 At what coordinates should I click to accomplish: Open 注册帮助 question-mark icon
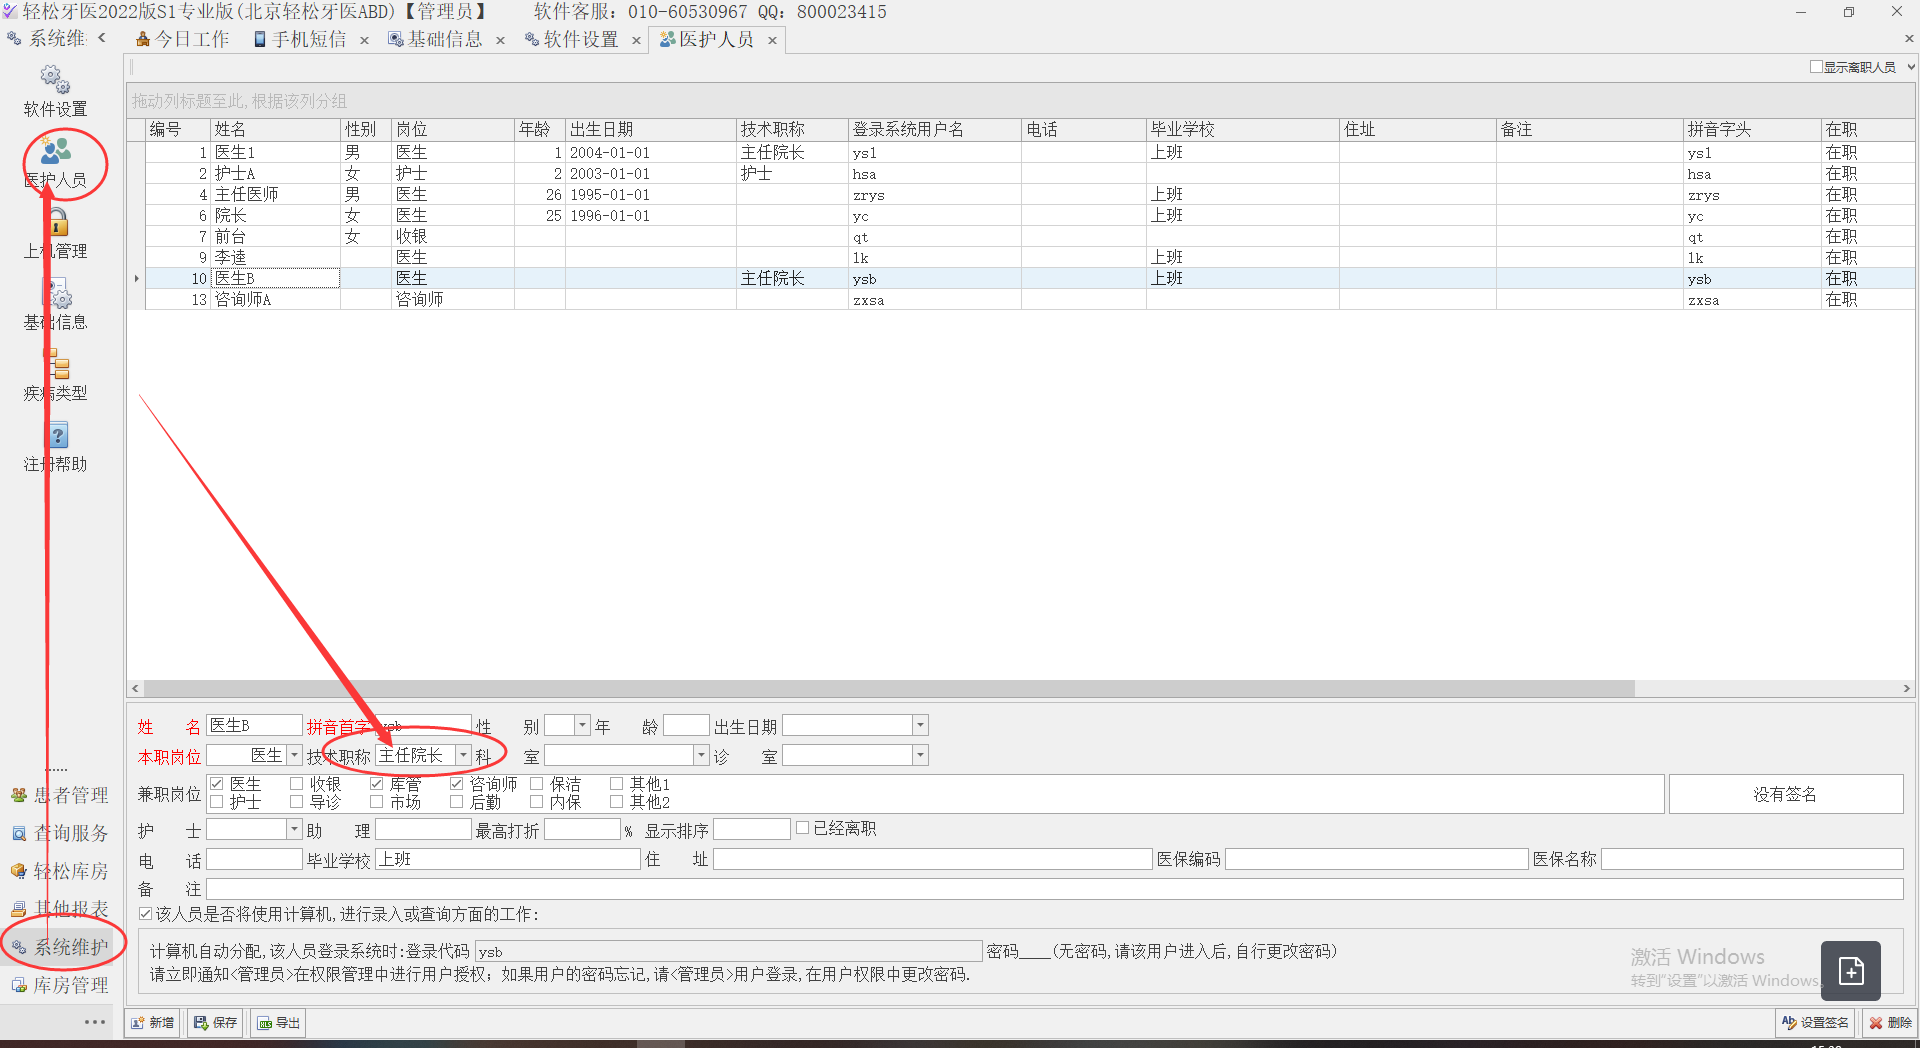pos(58,435)
